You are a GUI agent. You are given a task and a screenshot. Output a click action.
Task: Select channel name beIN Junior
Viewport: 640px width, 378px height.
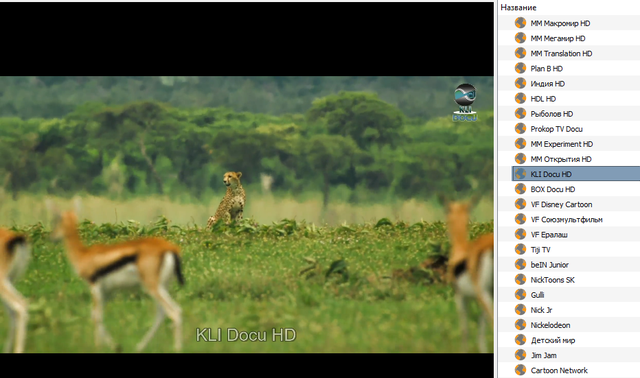coord(549,265)
